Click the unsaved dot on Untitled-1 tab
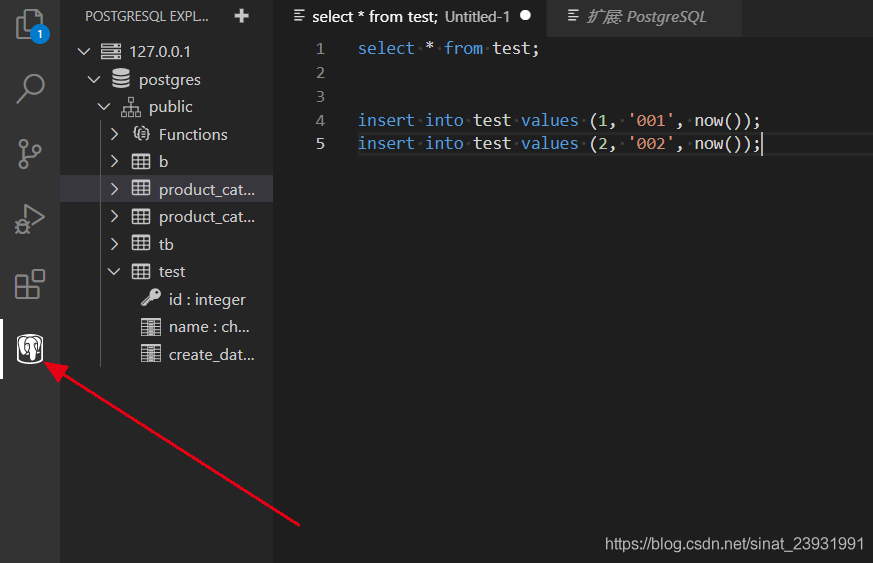This screenshot has width=873, height=563. (x=526, y=17)
